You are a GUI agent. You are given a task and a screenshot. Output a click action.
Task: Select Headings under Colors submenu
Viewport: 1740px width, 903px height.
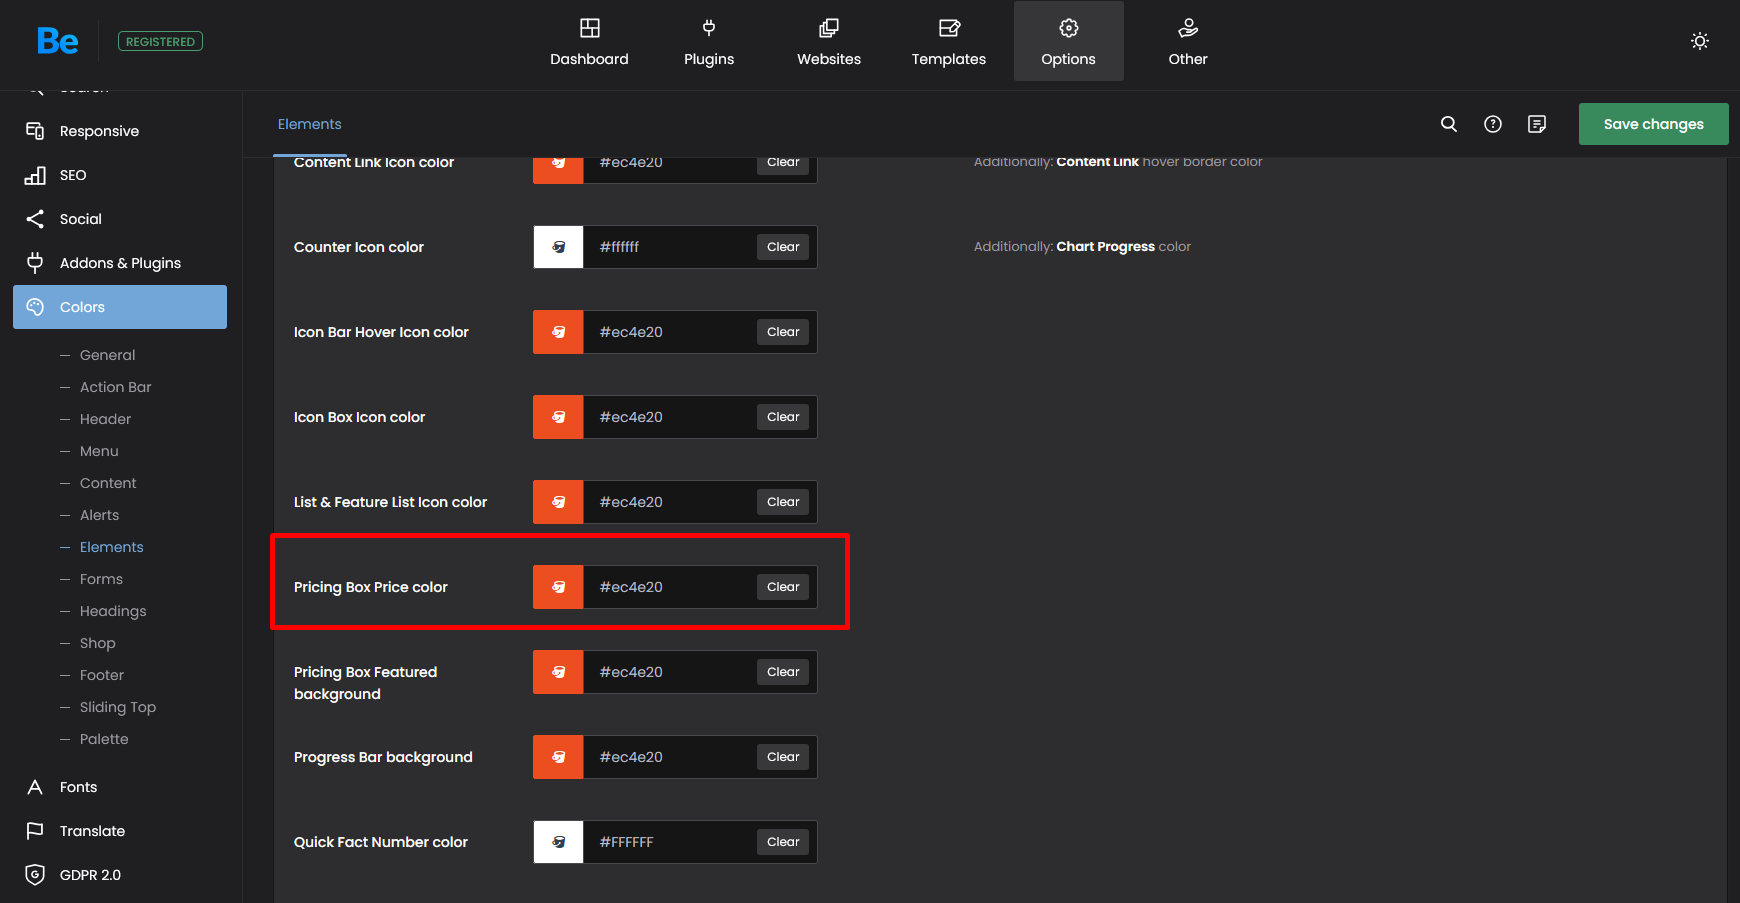coord(113,611)
